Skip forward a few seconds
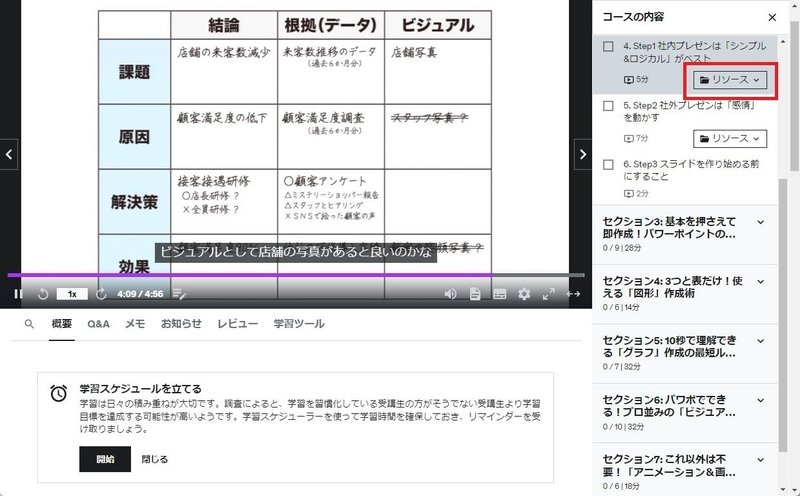800x496 pixels. coord(101,294)
